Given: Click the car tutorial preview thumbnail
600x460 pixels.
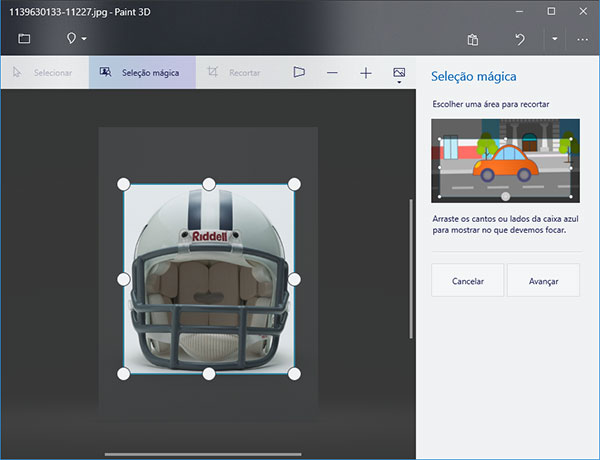Looking at the screenshot, I should coord(505,161).
